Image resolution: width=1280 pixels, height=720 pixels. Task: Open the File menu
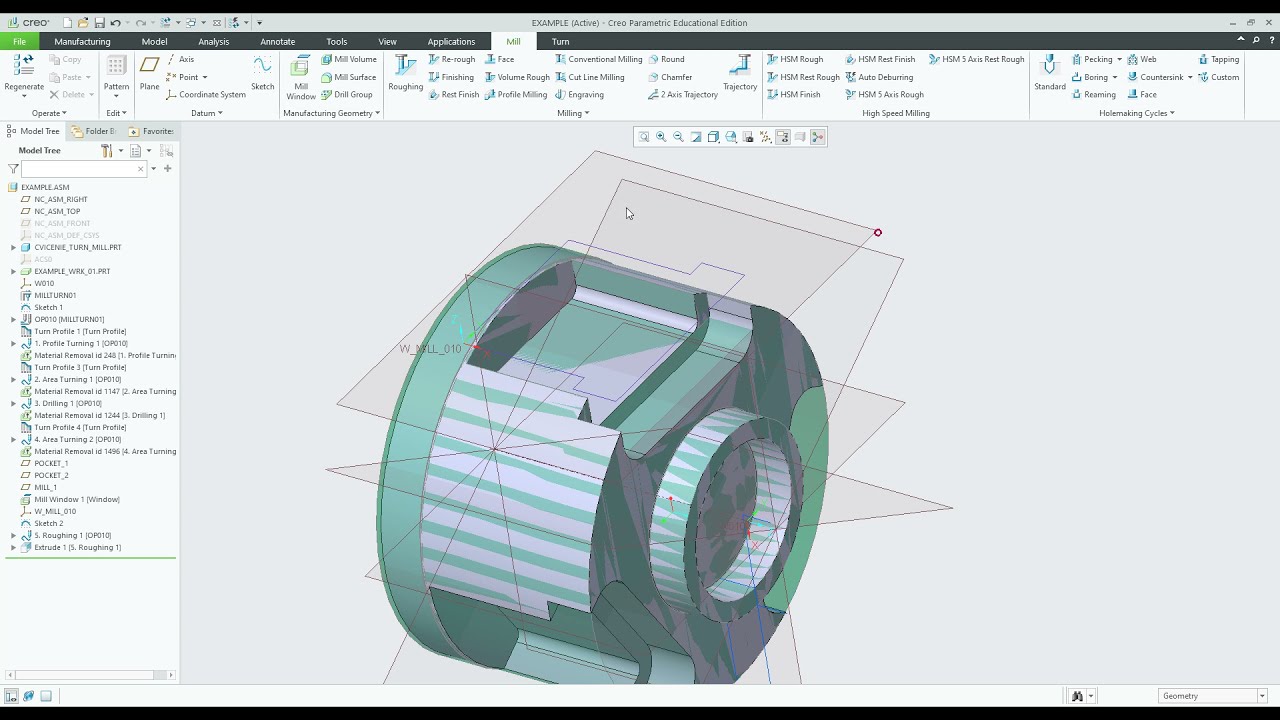click(19, 41)
